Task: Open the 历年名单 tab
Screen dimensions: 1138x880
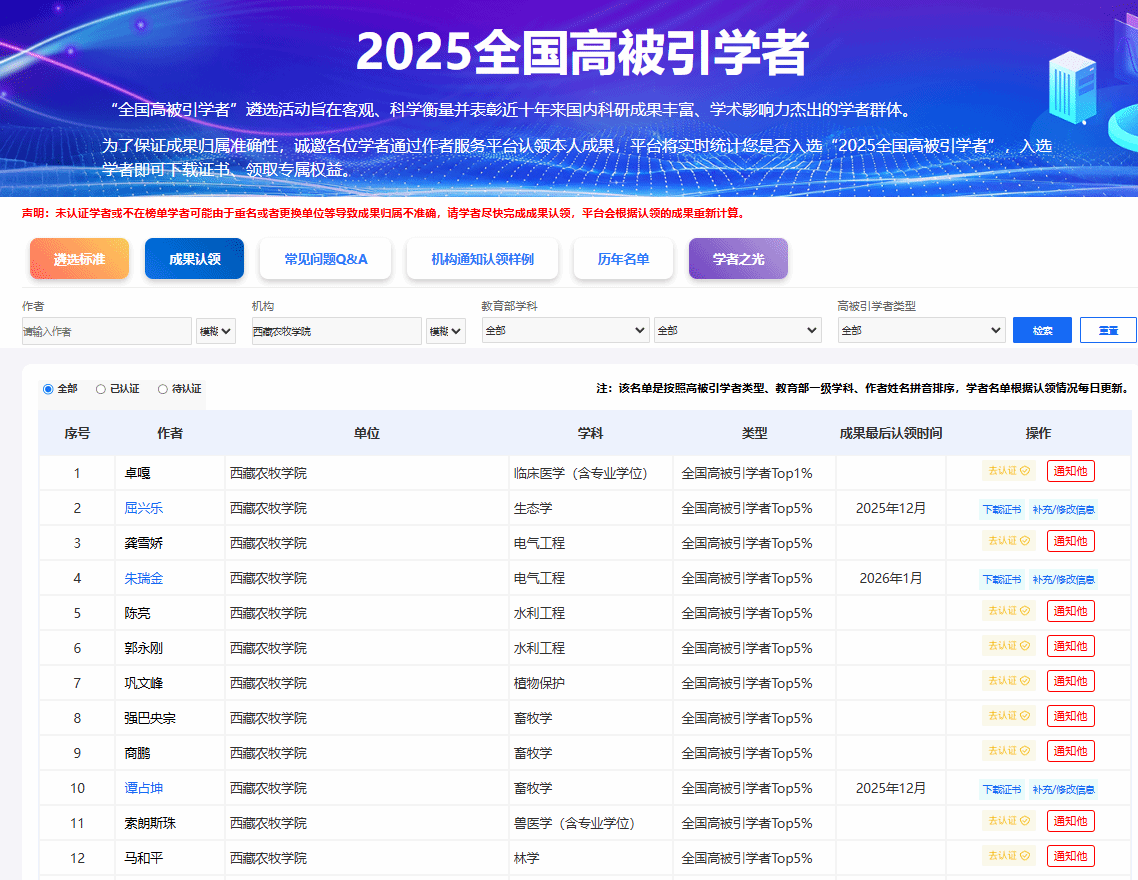Action: point(623,259)
